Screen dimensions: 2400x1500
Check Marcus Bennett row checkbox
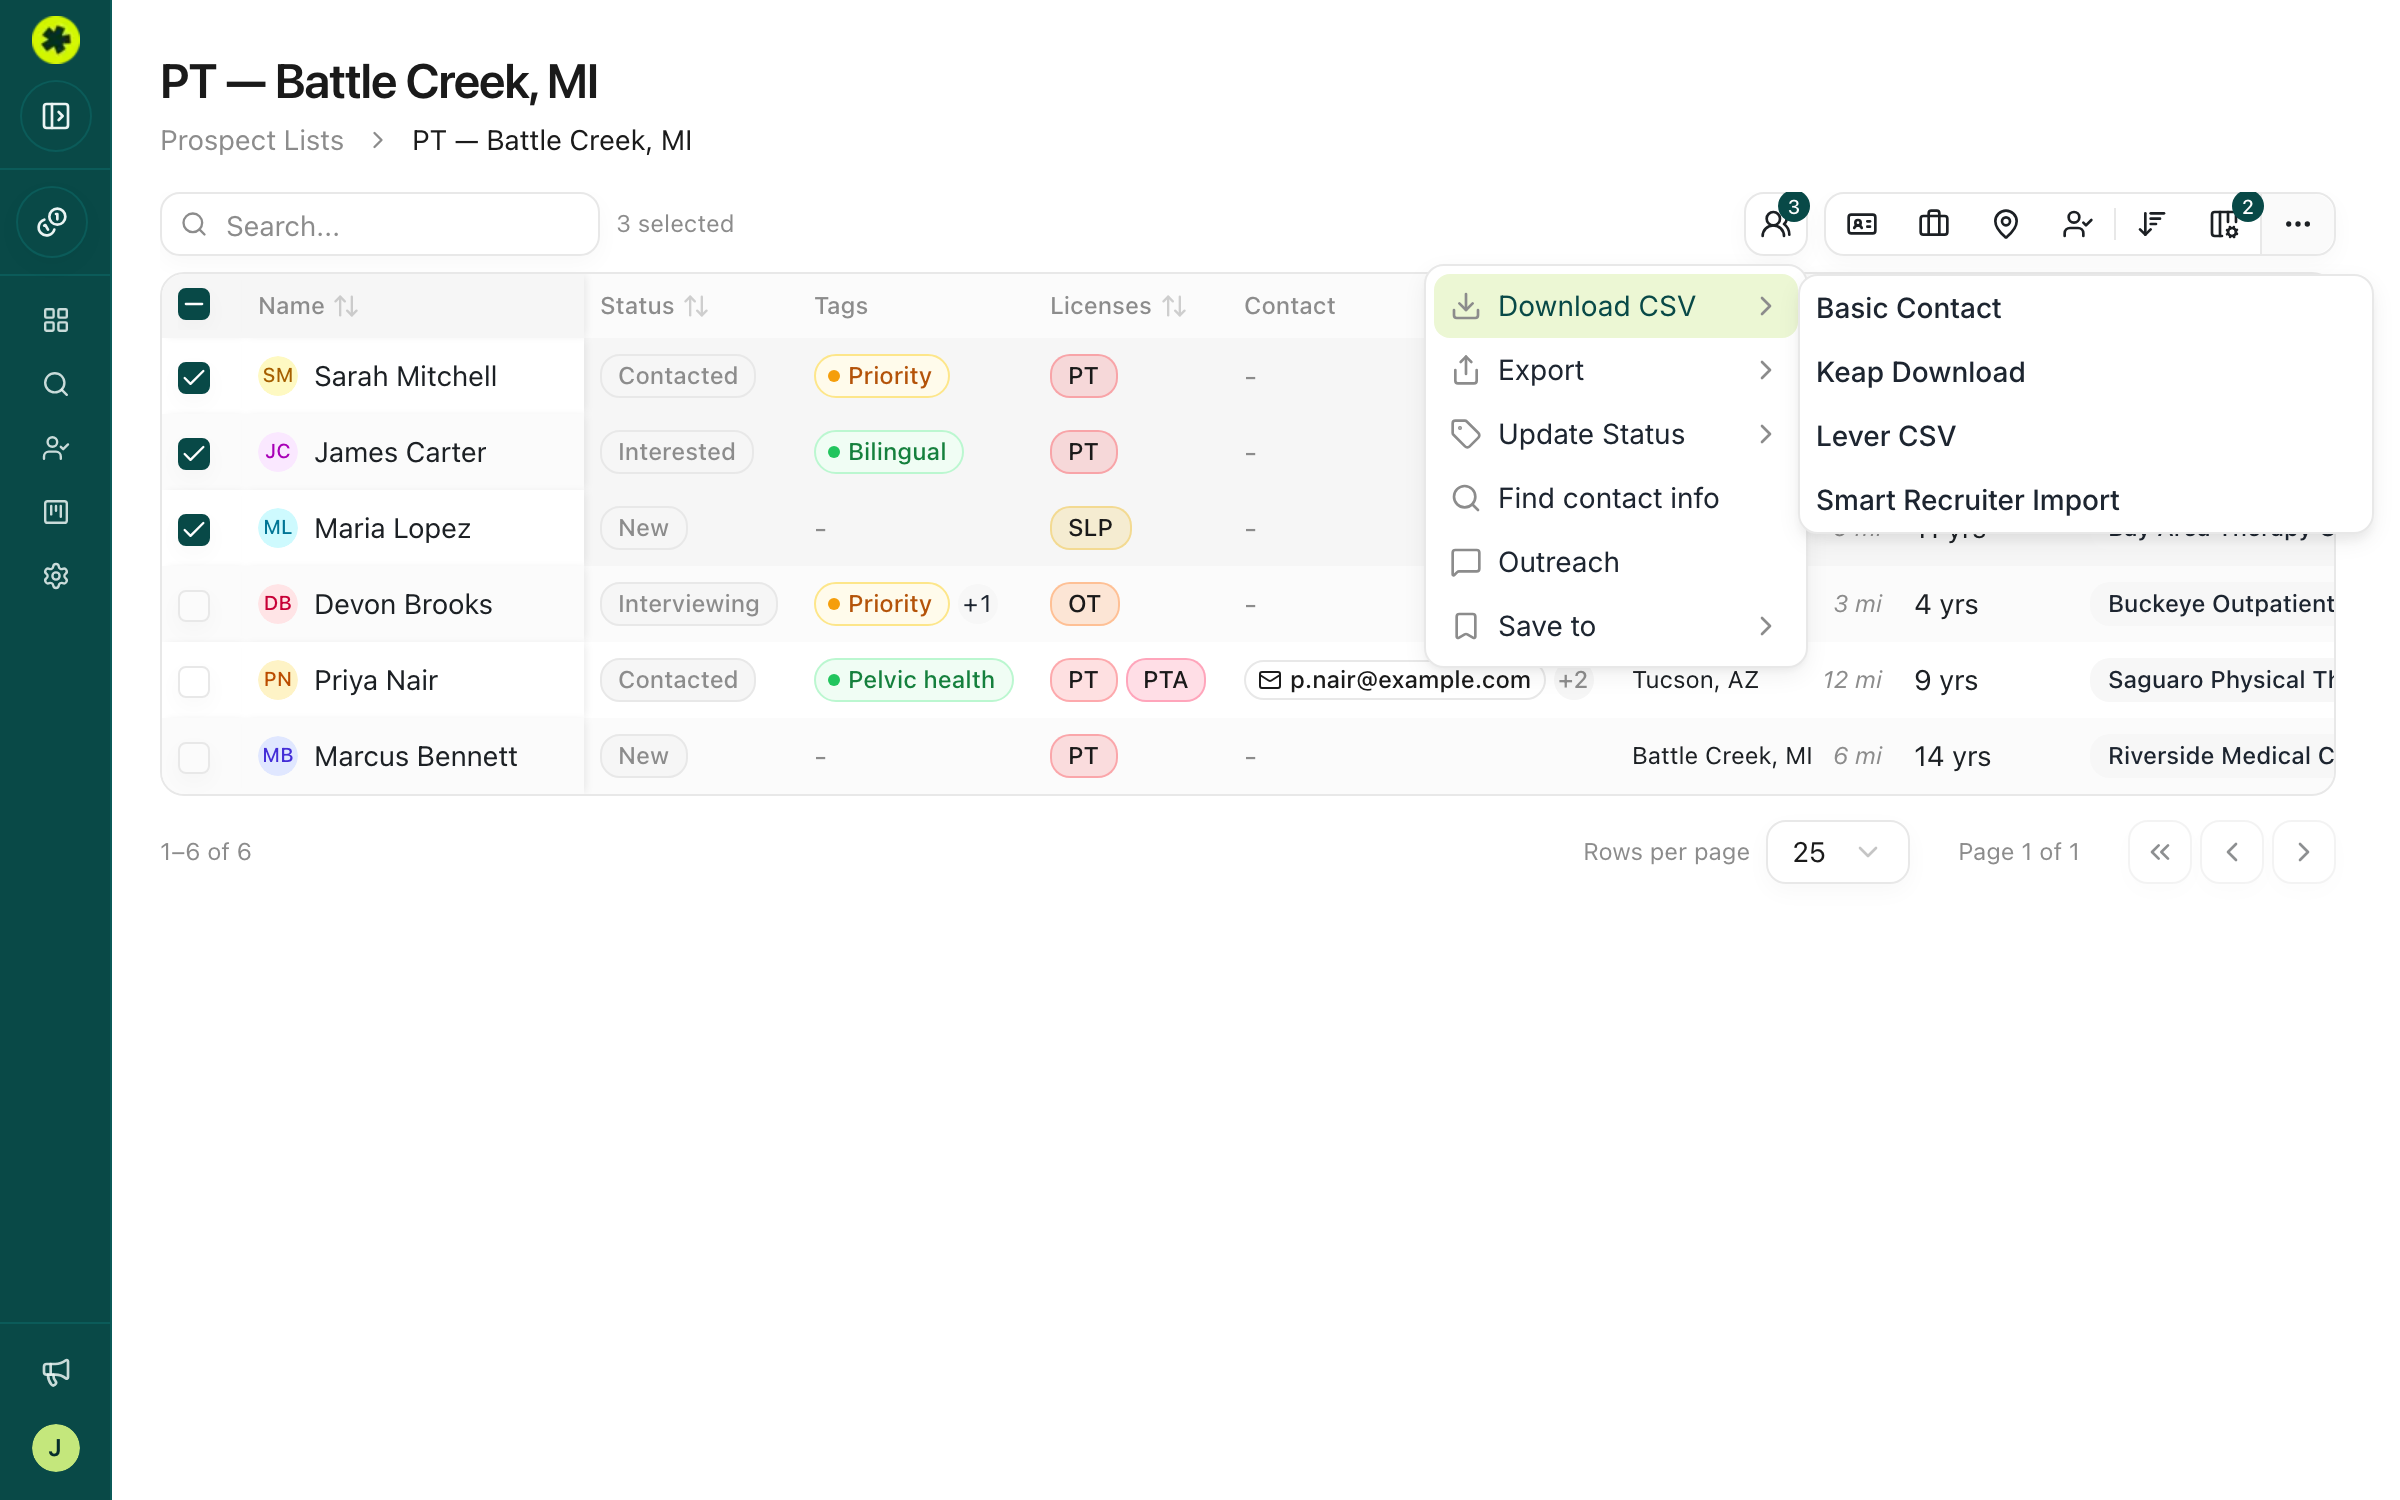coord(194,757)
